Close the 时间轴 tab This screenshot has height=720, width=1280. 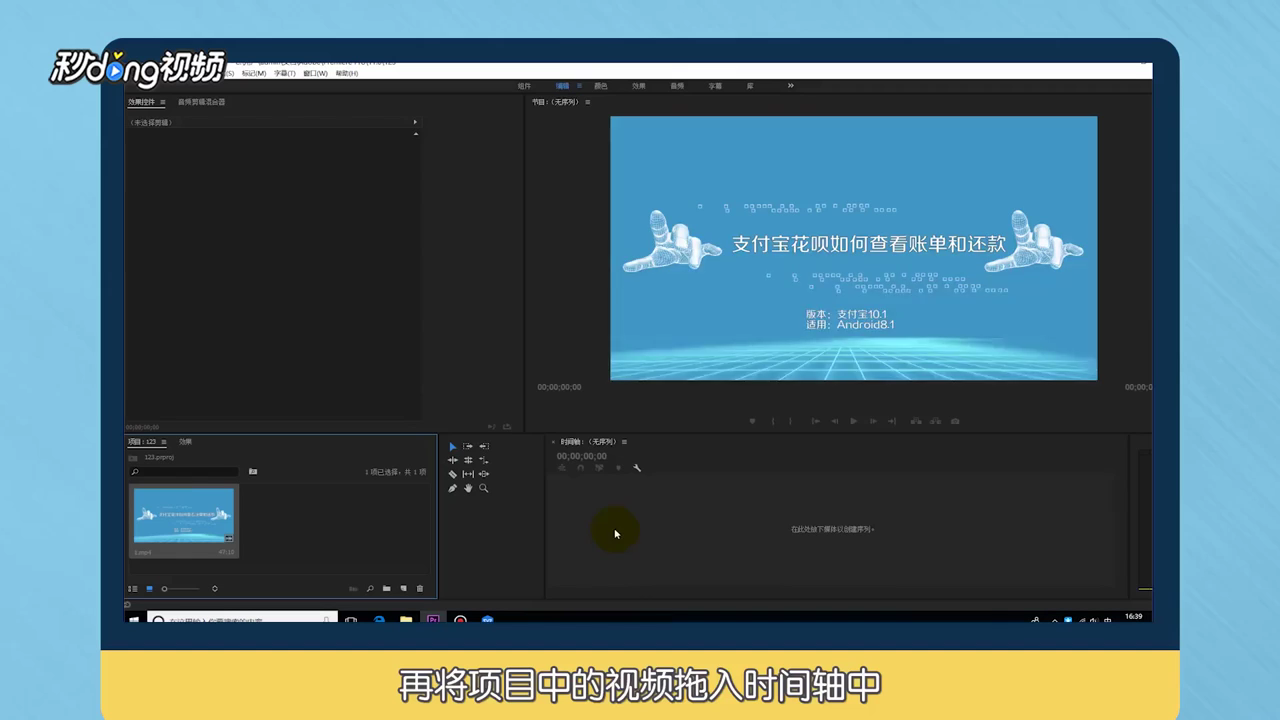click(x=553, y=442)
